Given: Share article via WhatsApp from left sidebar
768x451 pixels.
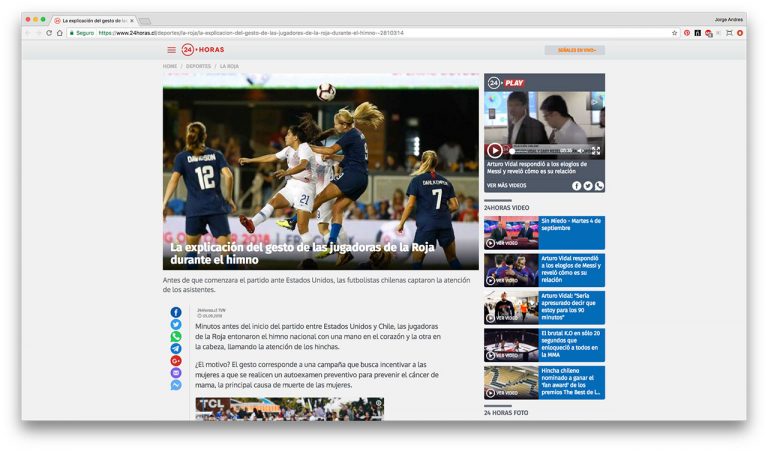Looking at the screenshot, I should point(176,337).
